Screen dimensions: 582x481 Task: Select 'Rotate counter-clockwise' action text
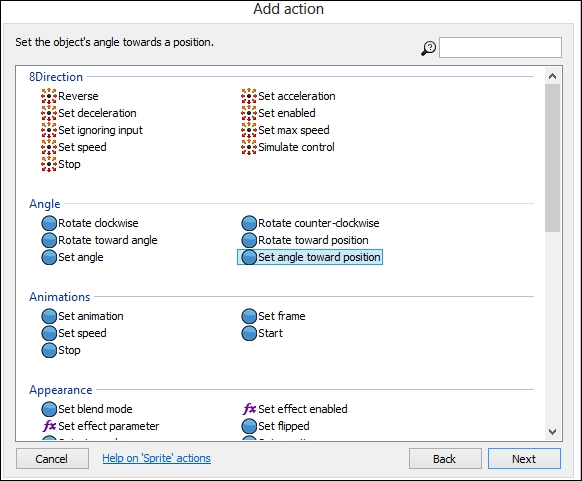319,223
